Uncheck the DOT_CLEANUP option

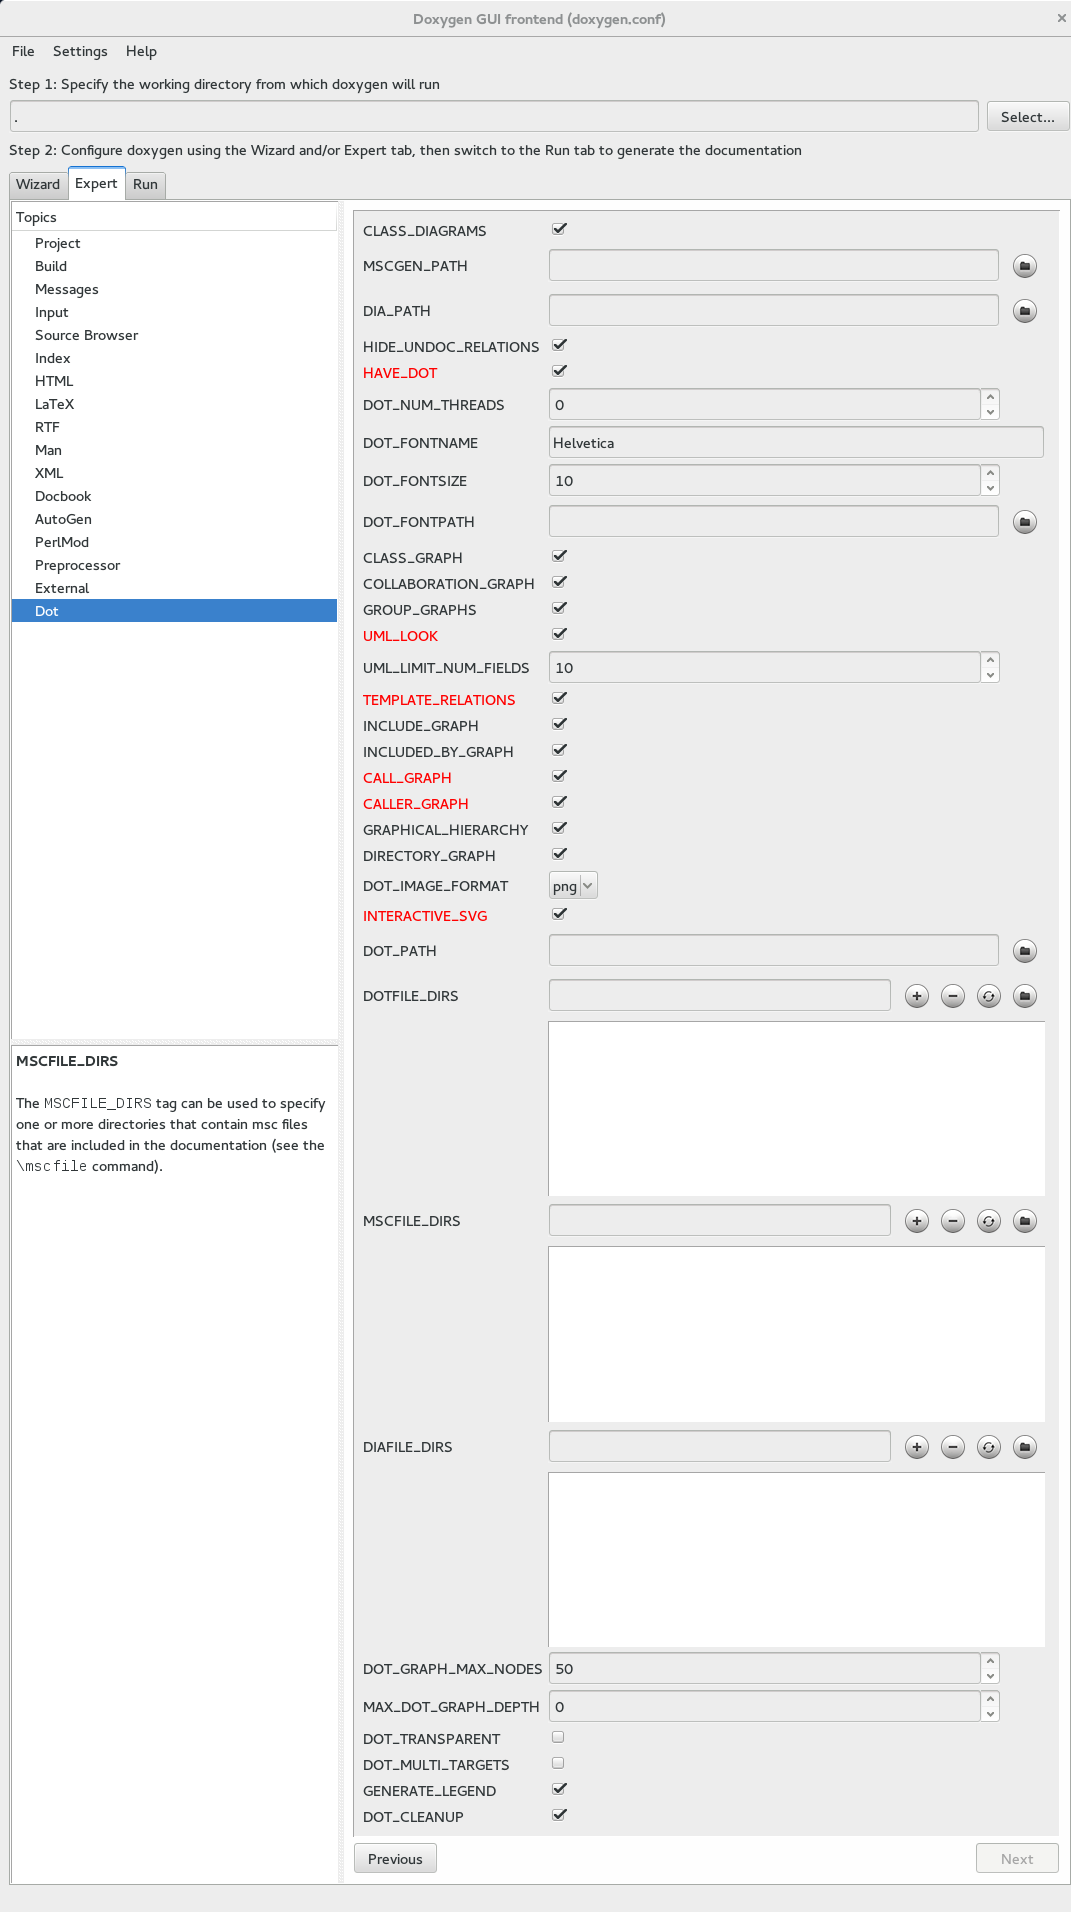pyautogui.click(x=559, y=1815)
